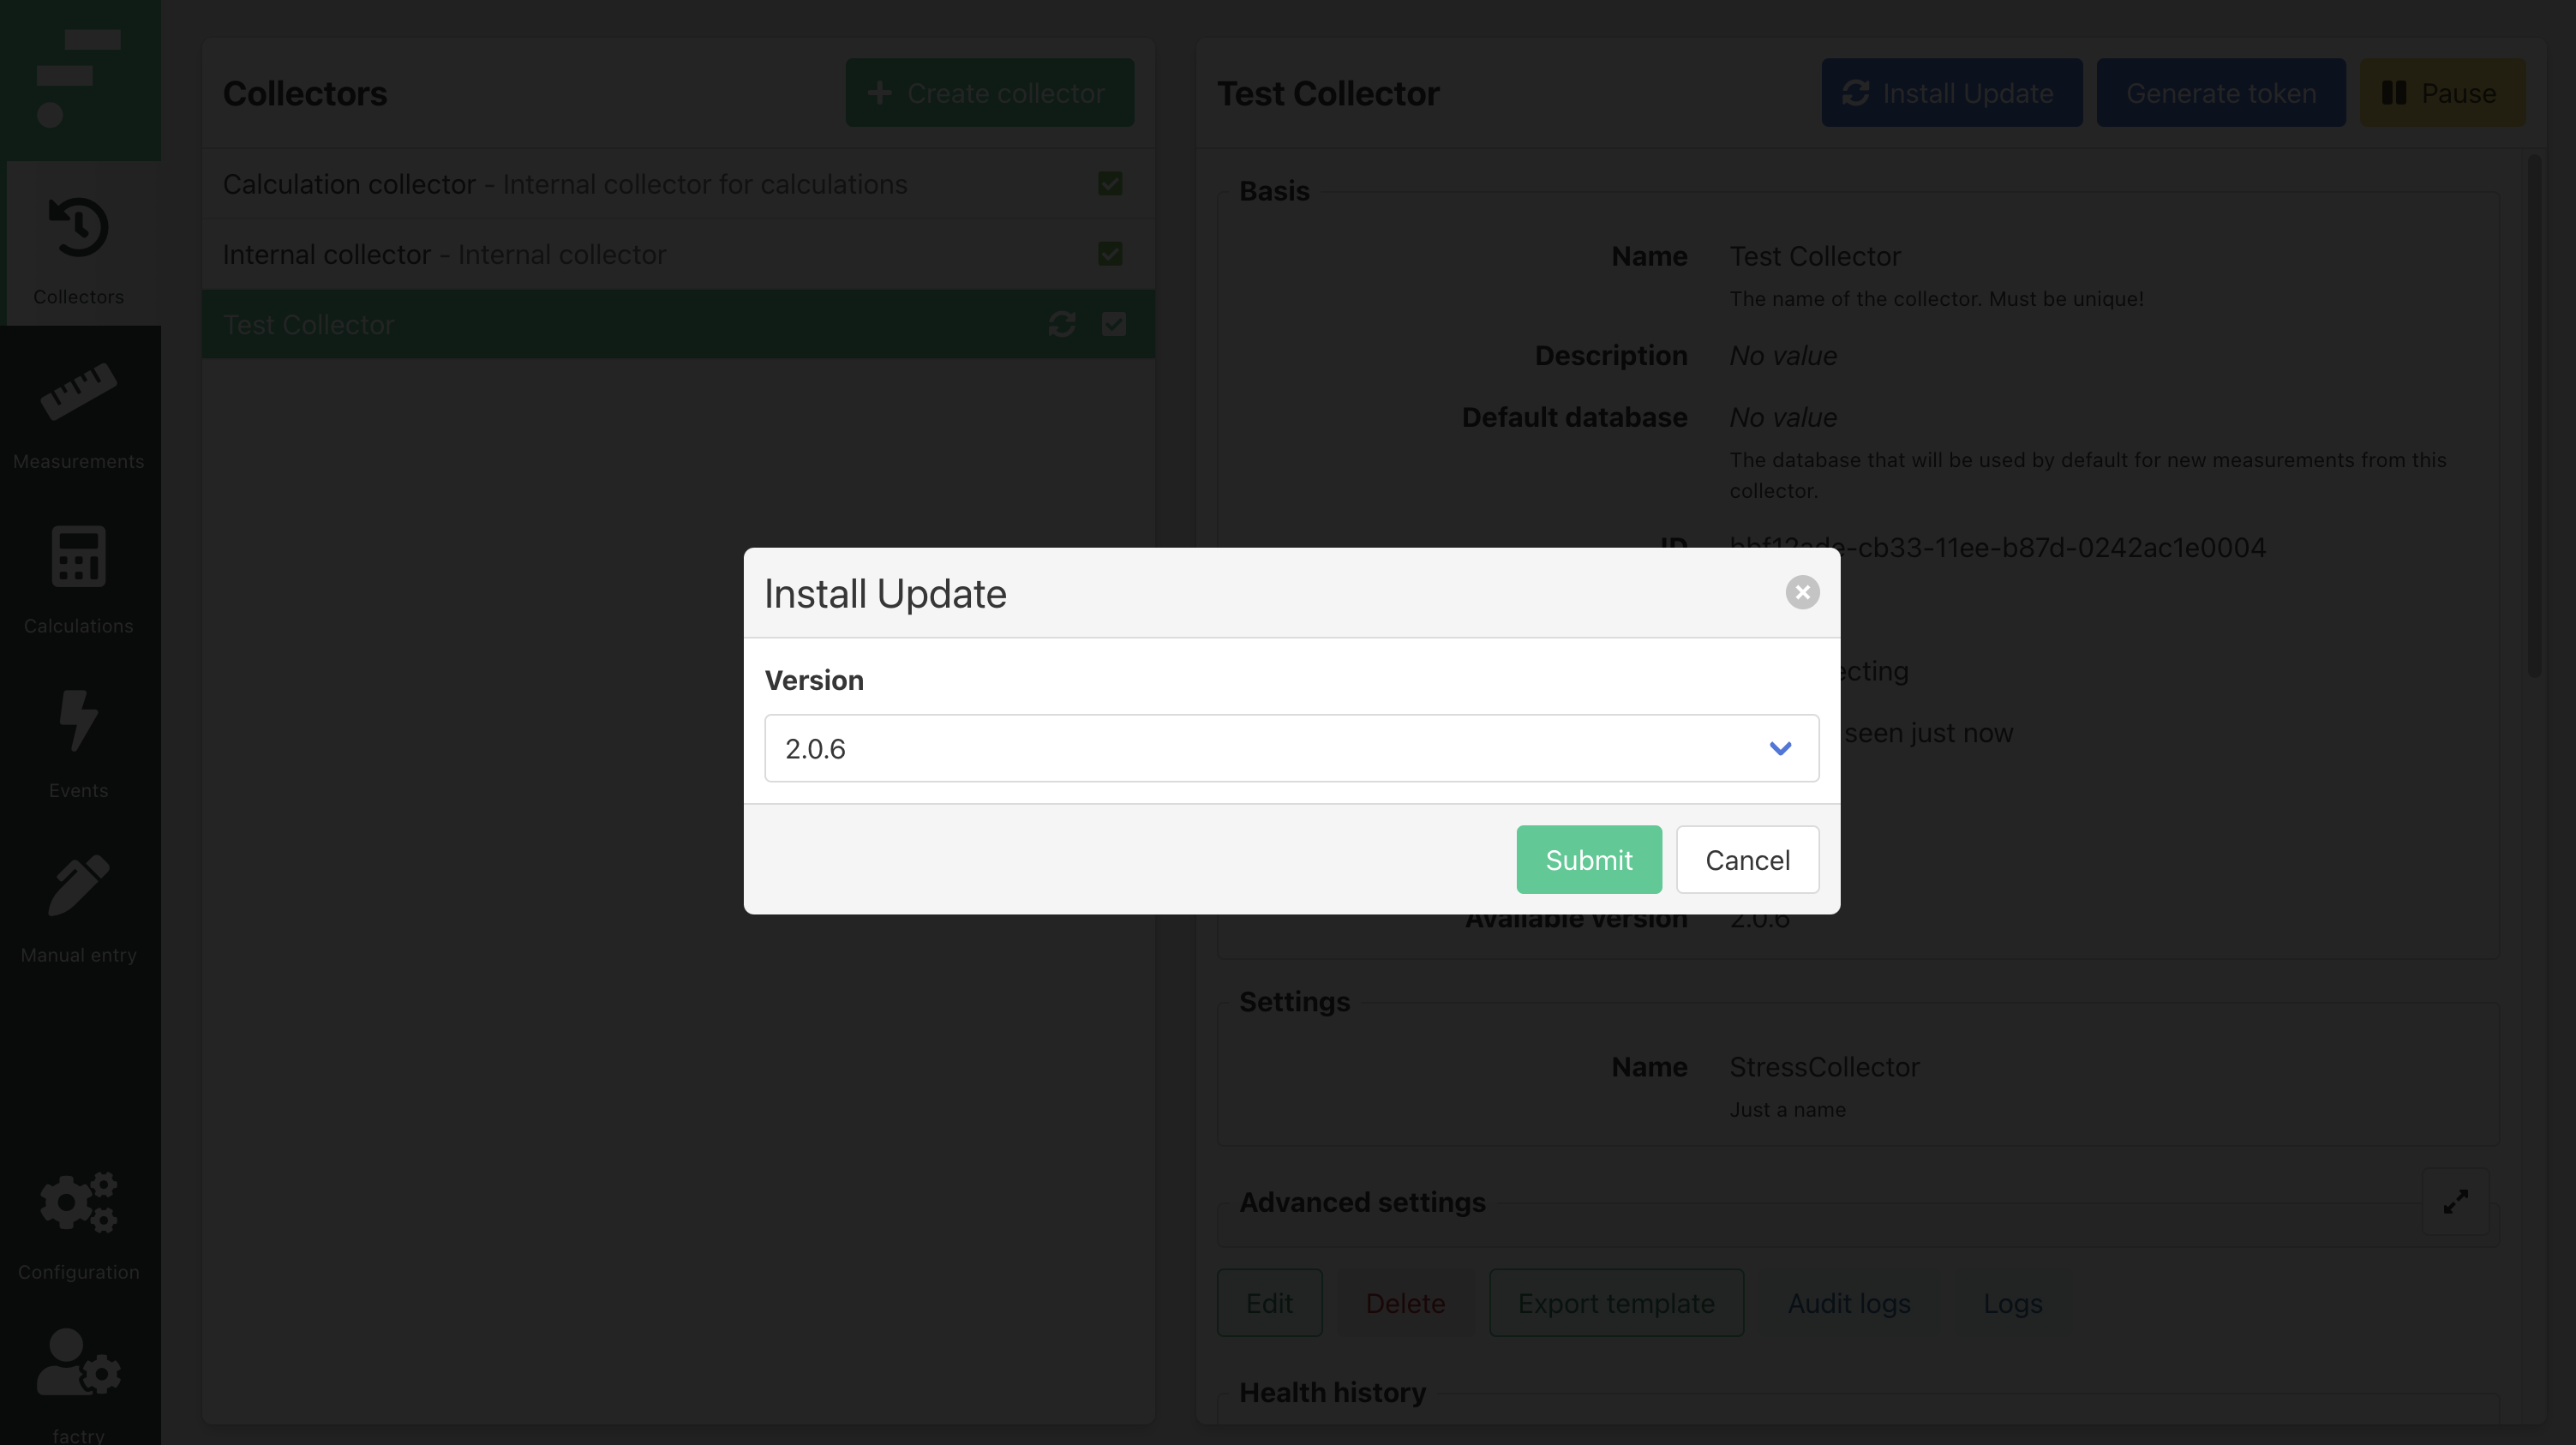
Task: Open the Audit logs link
Action: tap(1849, 1302)
